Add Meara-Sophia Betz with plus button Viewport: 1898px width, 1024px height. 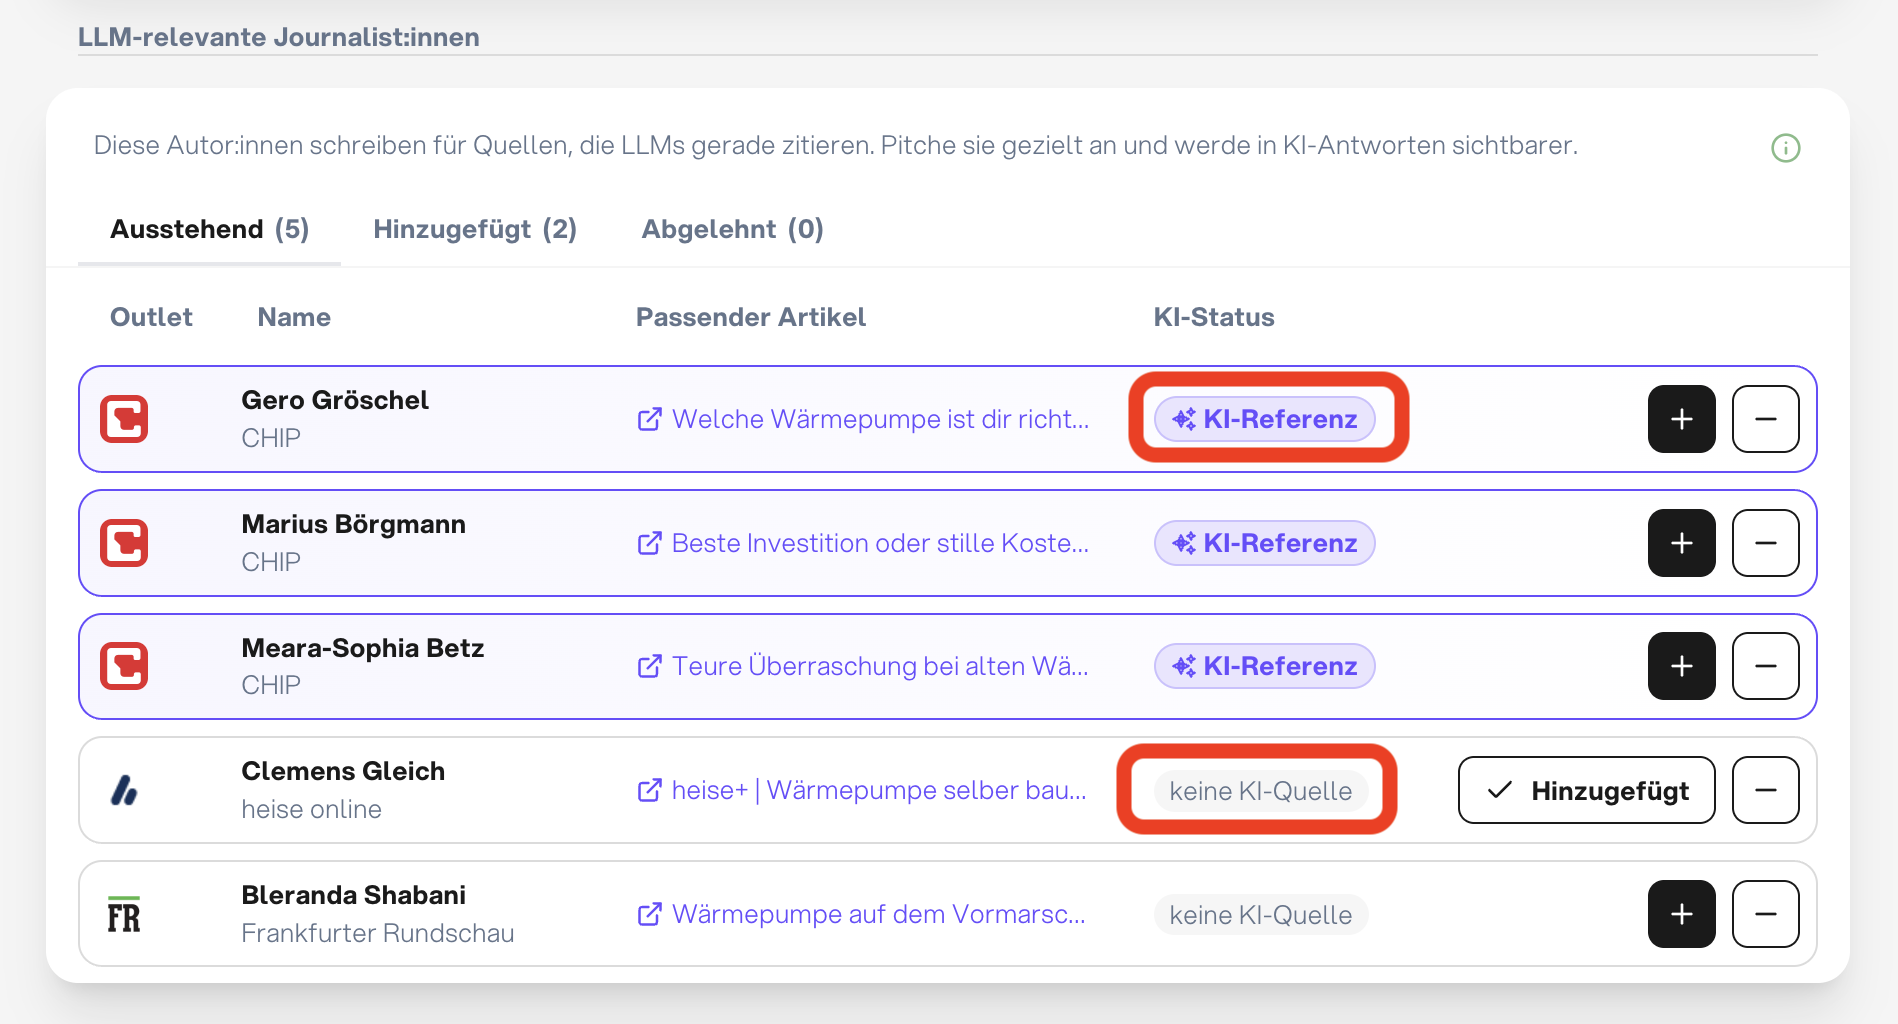(x=1681, y=666)
